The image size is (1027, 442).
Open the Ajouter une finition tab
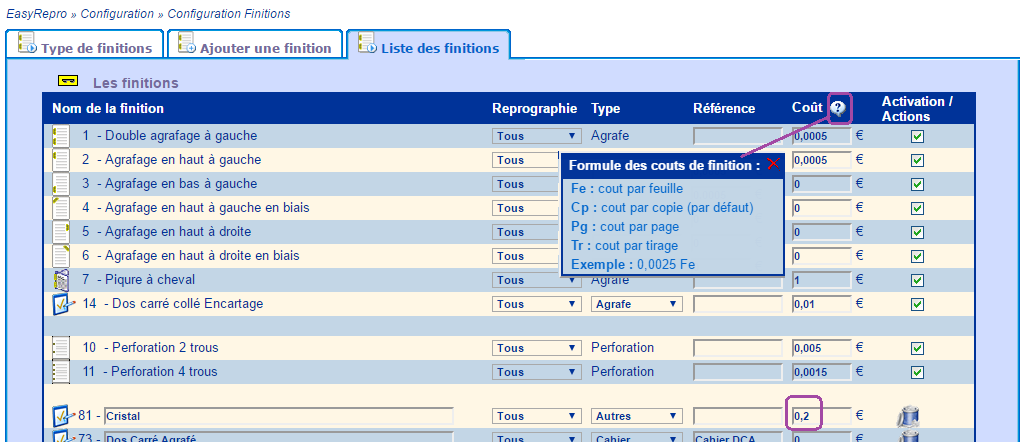[x=254, y=47]
